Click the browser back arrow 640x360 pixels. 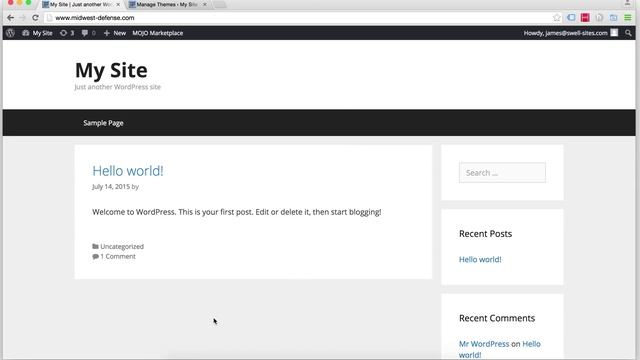(10, 18)
